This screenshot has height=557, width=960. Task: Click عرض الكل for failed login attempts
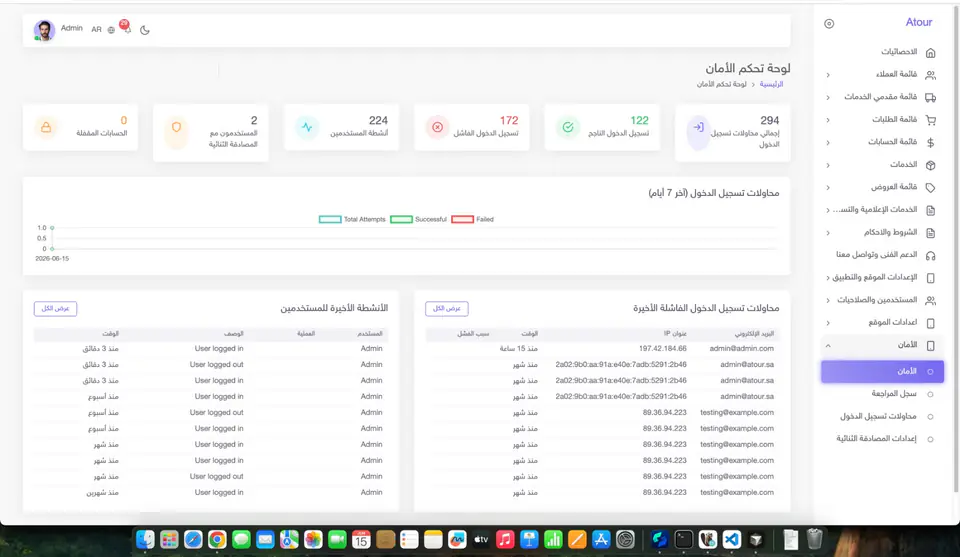point(447,308)
